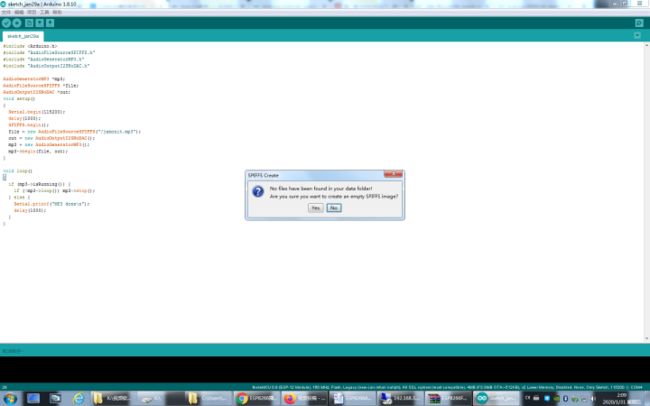
Task: Click the Serial.printf MP3 done line
Action: coord(51,204)
